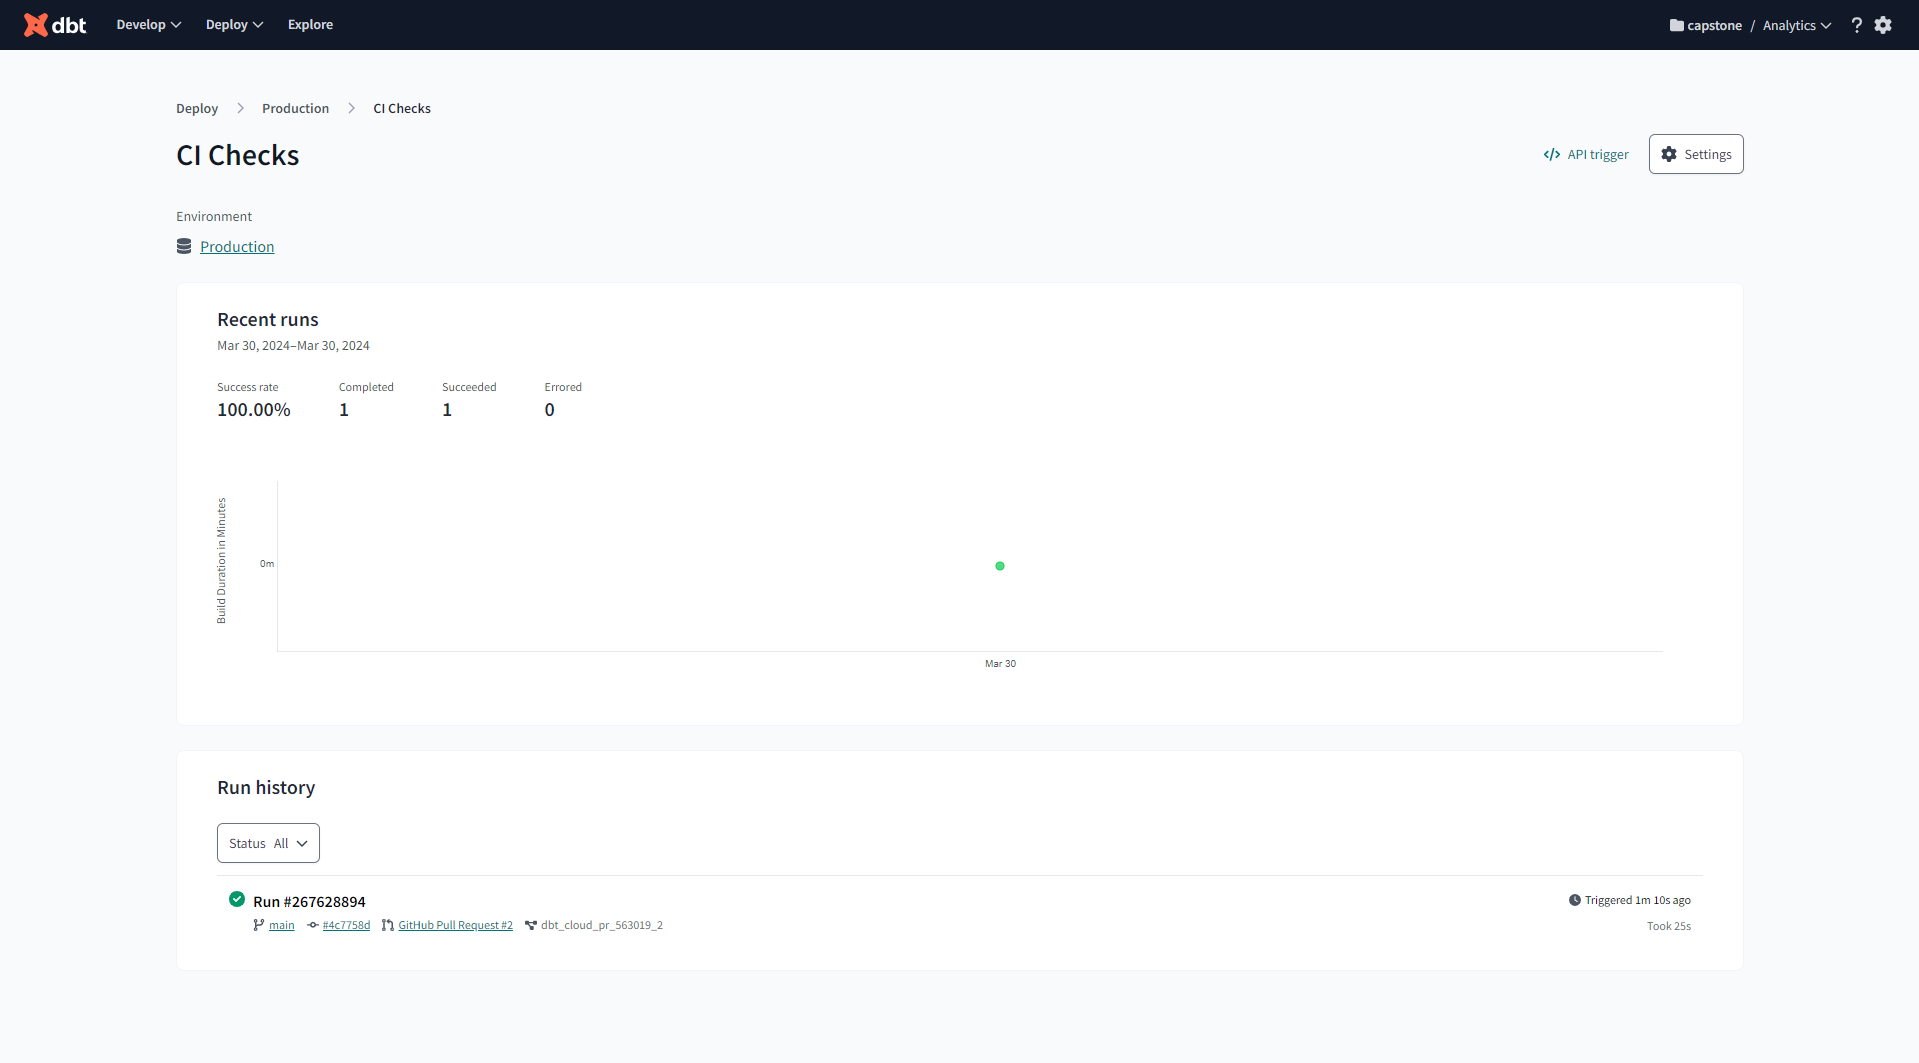Click the git branch icon beside main
Image resolution: width=1919 pixels, height=1063 pixels.
pos(259,925)
